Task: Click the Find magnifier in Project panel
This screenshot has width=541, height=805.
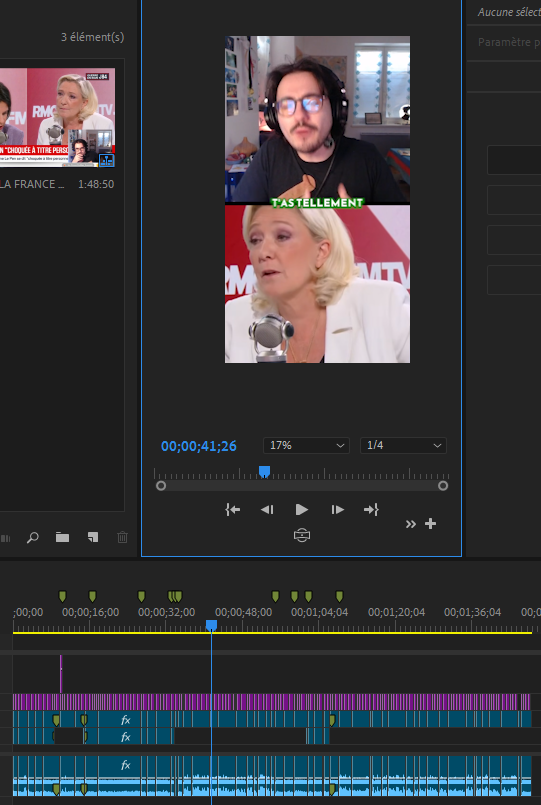Action: [32, 538]
